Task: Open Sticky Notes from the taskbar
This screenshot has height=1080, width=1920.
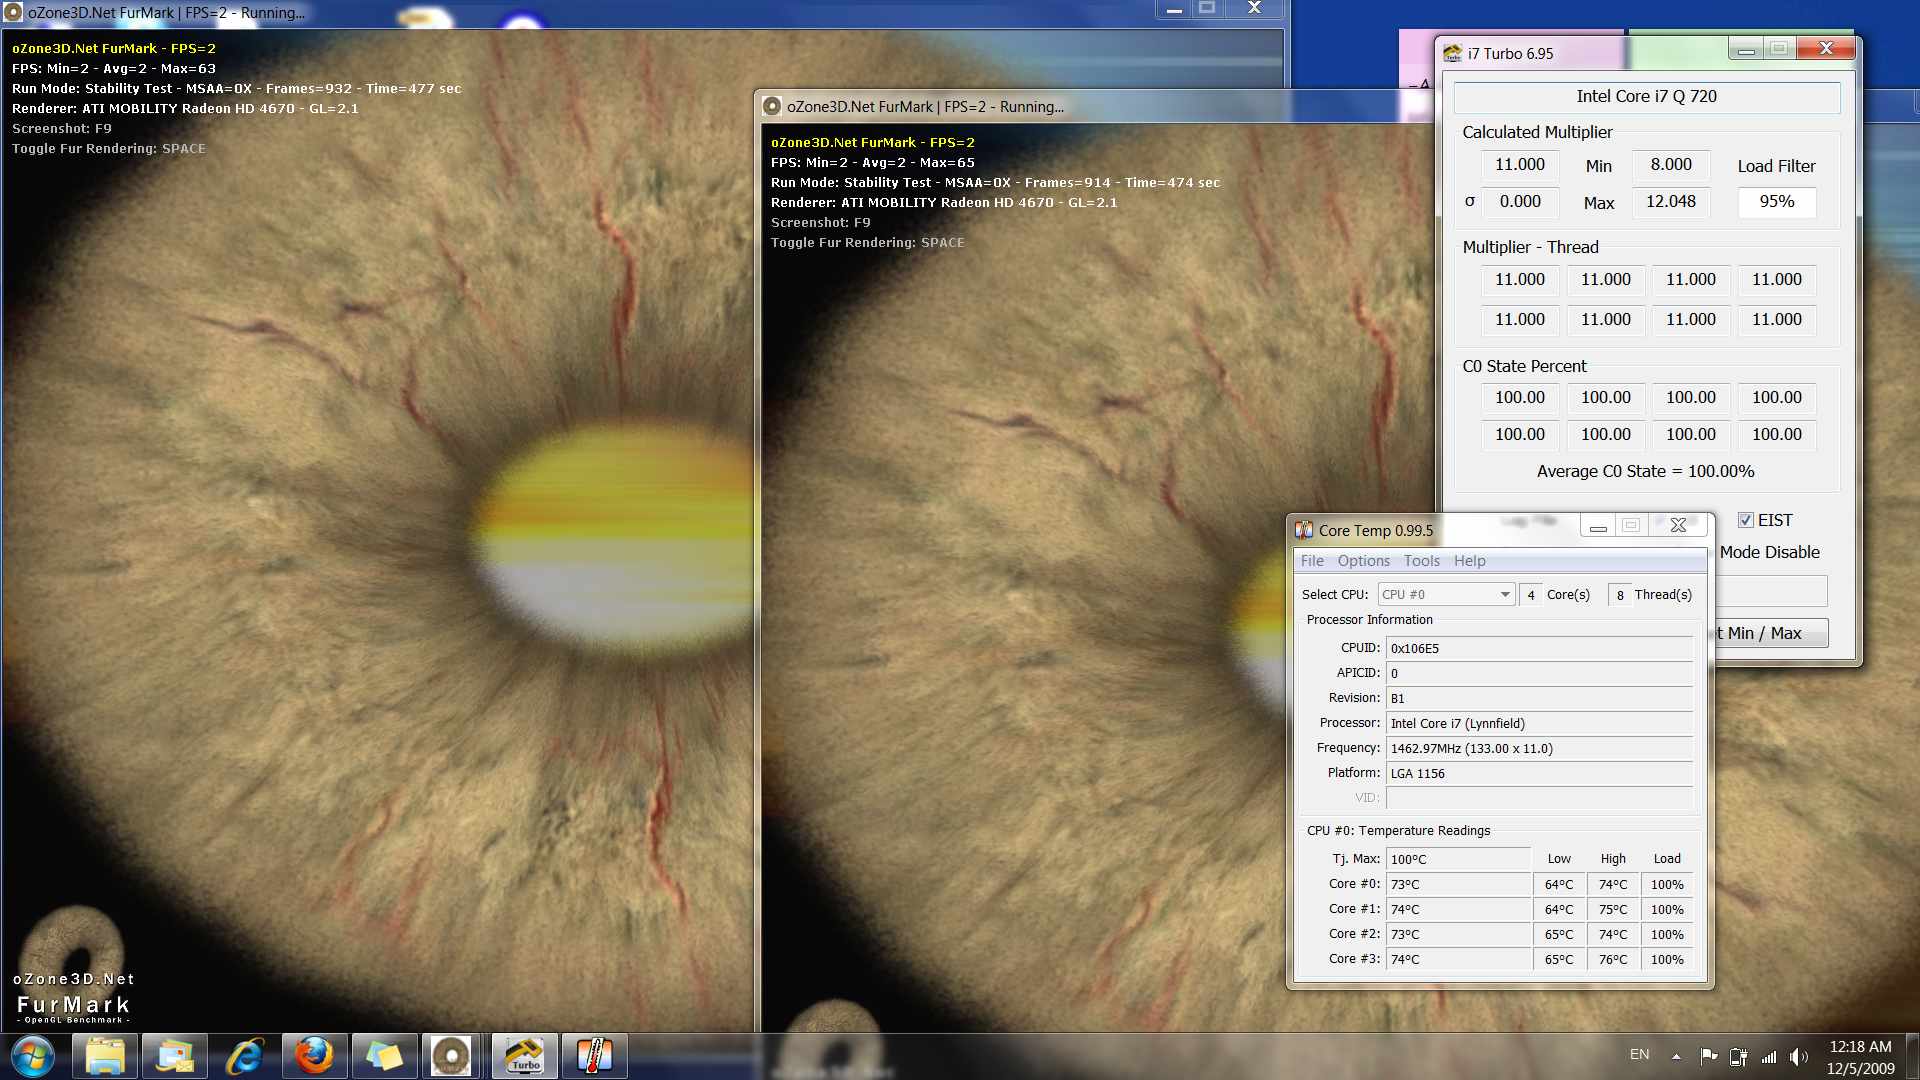Action: 384,1056
